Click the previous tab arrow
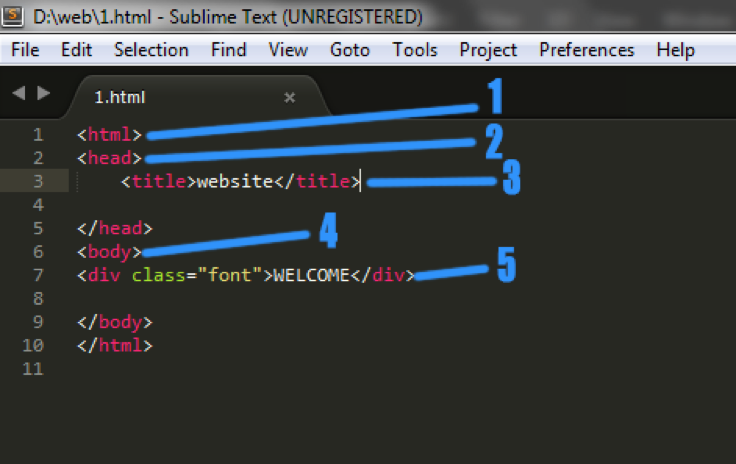 (x=19, y=93)
